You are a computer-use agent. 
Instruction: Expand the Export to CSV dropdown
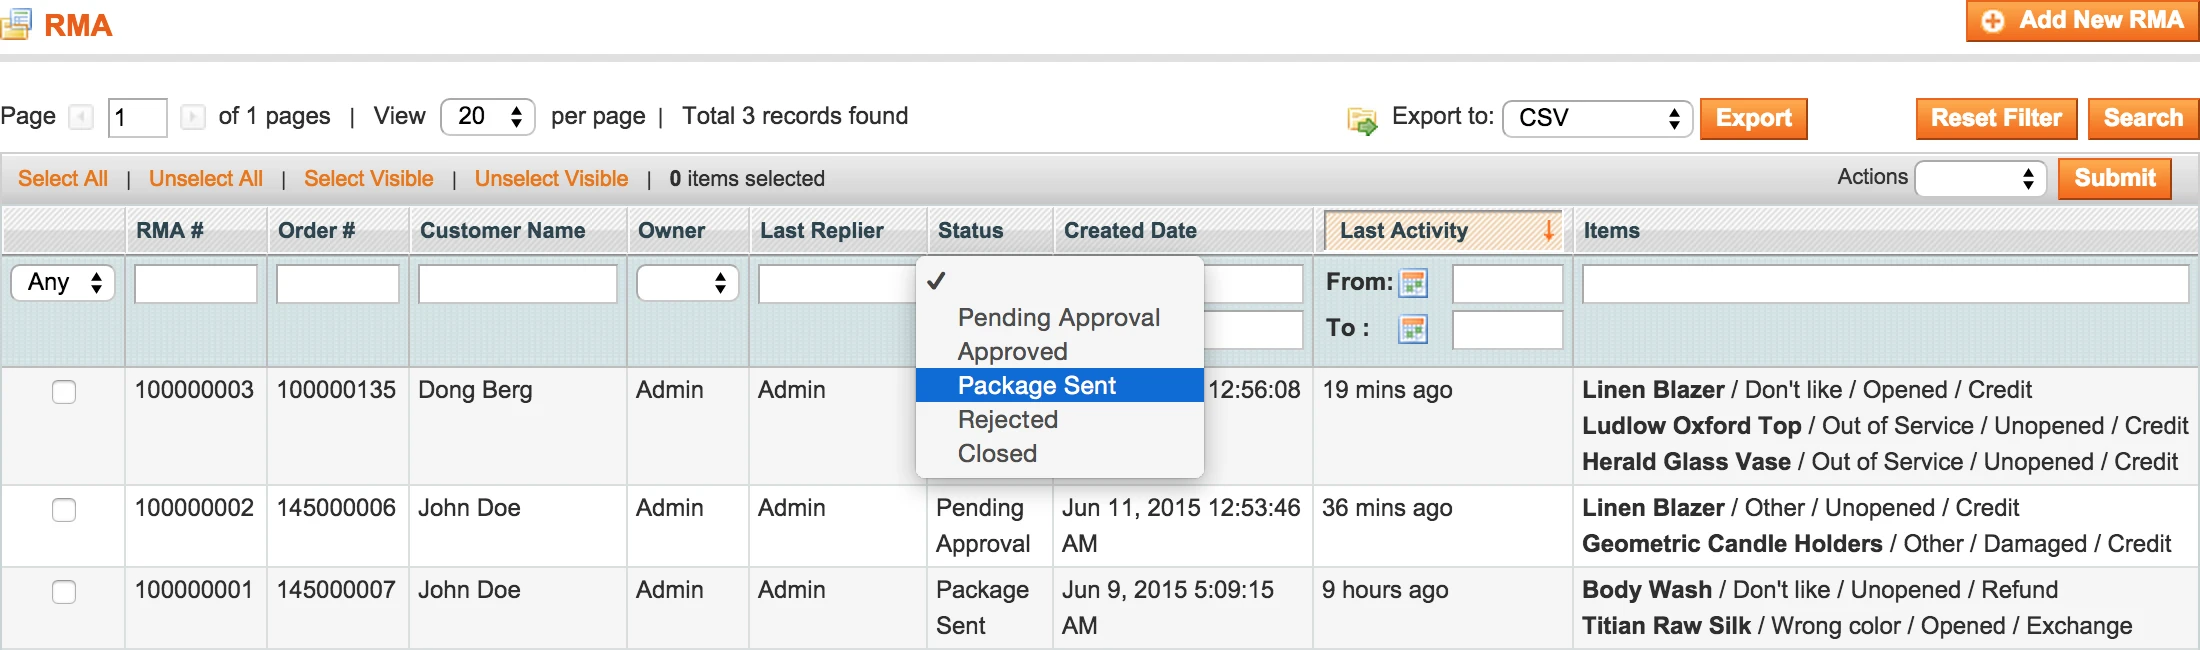tap(1596, 118)
